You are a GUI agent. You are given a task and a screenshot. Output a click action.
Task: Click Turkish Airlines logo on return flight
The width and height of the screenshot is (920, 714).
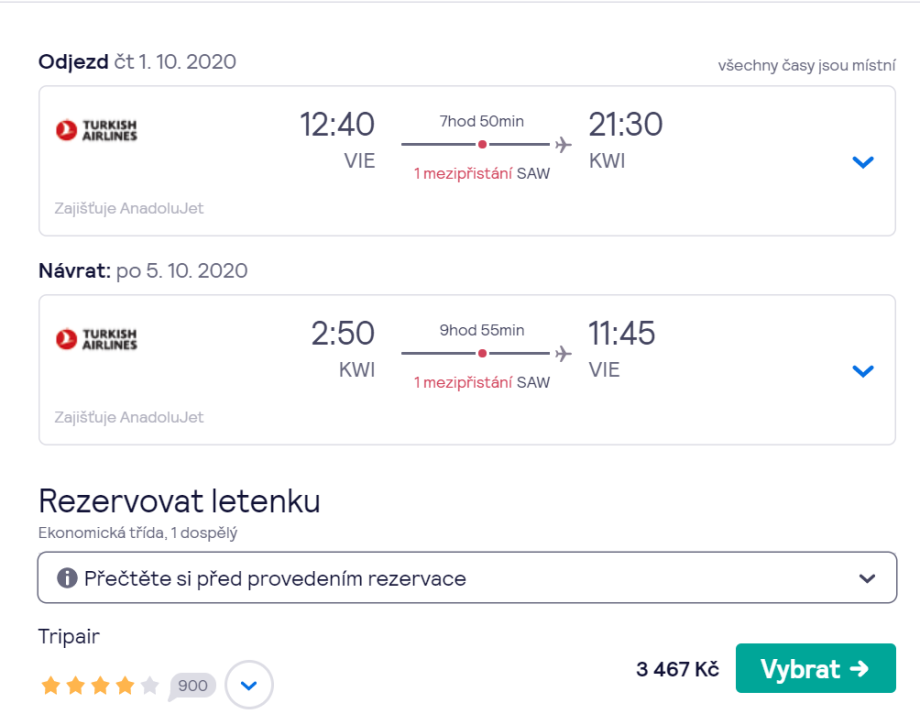pyautogui.click(x=97, y=339)
